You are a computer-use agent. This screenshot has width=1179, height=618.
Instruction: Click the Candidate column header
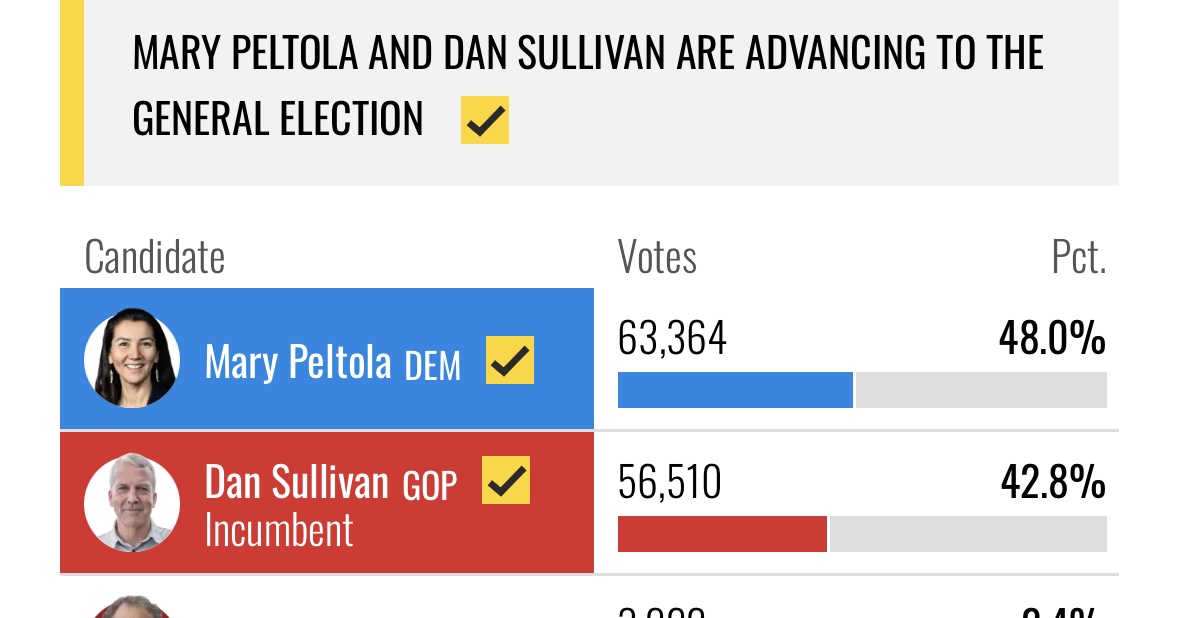pos(155,257)
